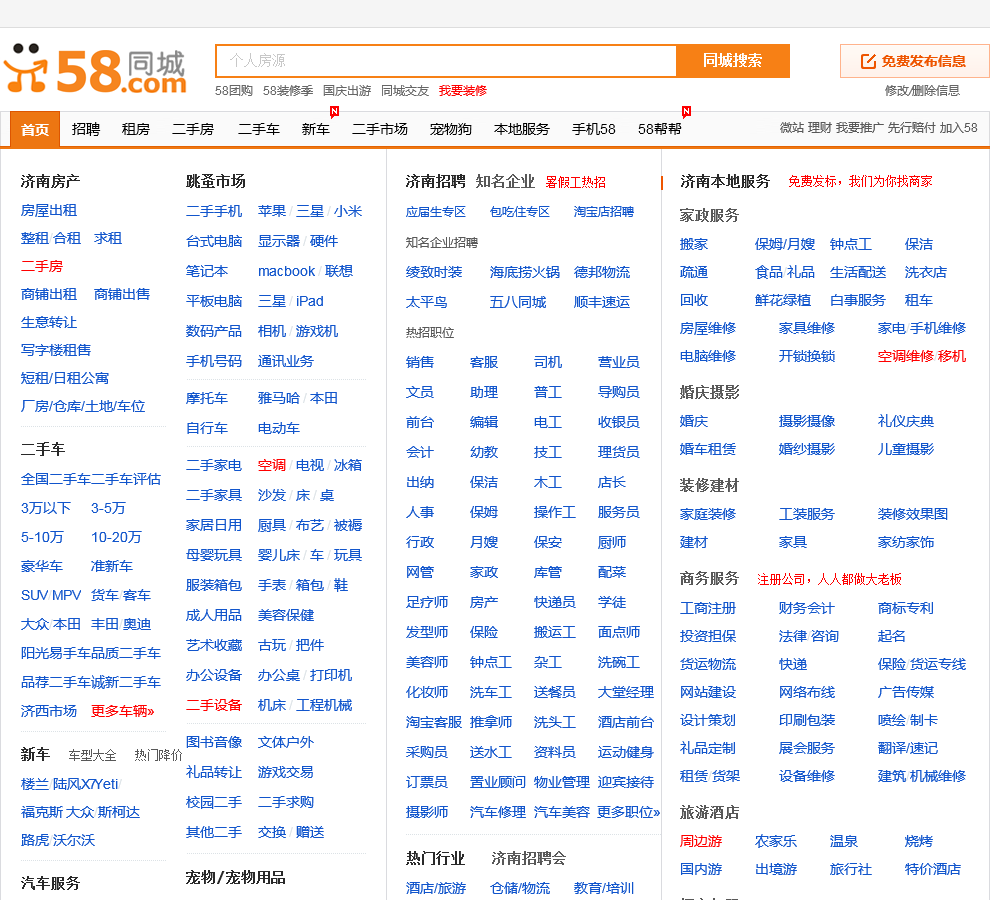The image size is (990, 900).
Task: Click the macbook link
Action: (286, 272)
